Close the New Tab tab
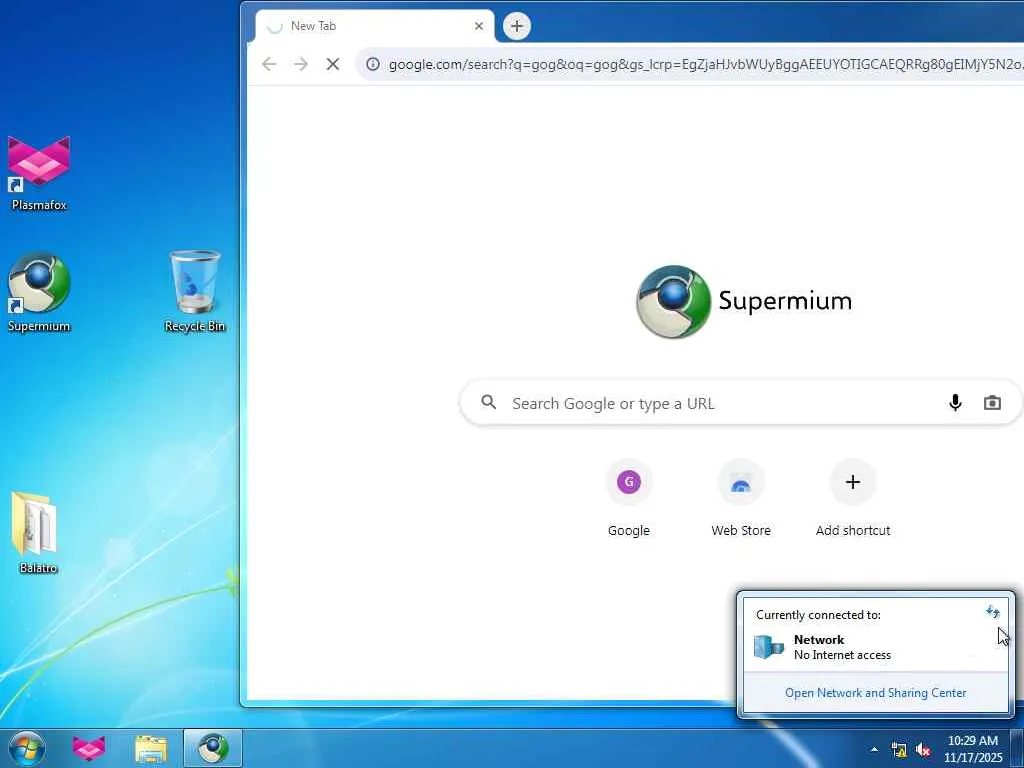 click(479, 26)
